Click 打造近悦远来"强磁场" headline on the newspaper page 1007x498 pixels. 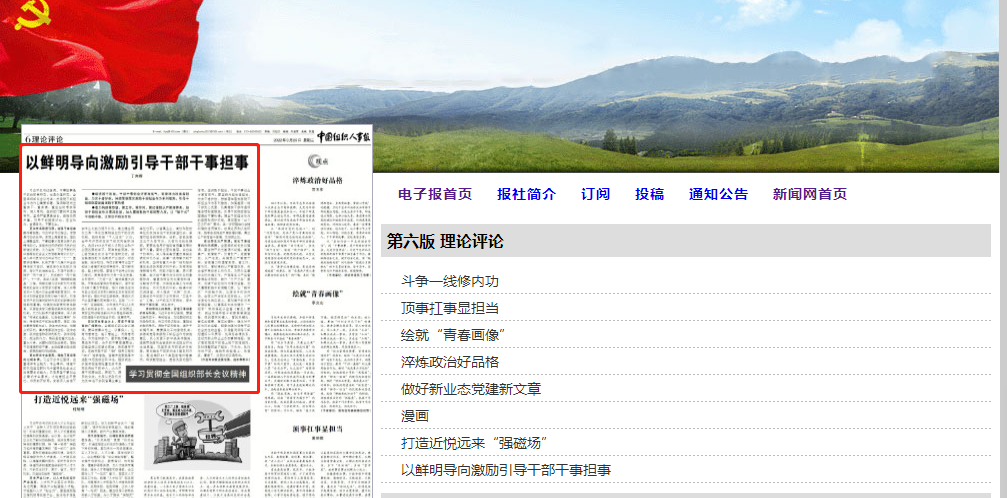pos(79,400)
